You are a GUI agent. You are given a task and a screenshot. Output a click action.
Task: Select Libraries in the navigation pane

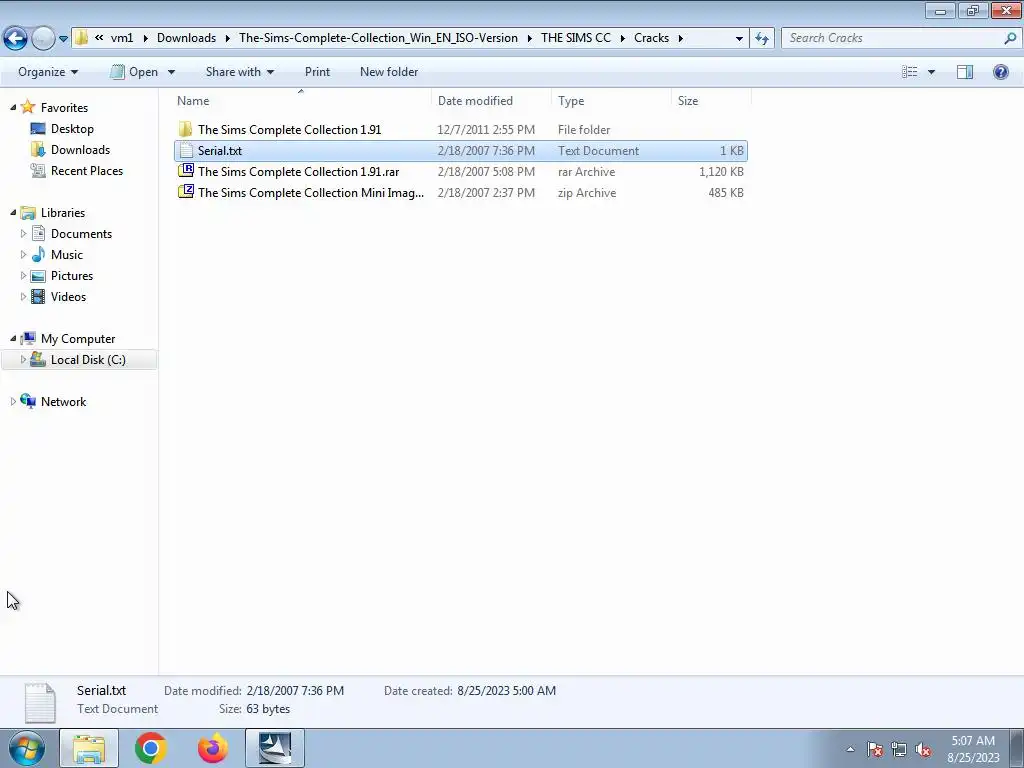point(63,213)
